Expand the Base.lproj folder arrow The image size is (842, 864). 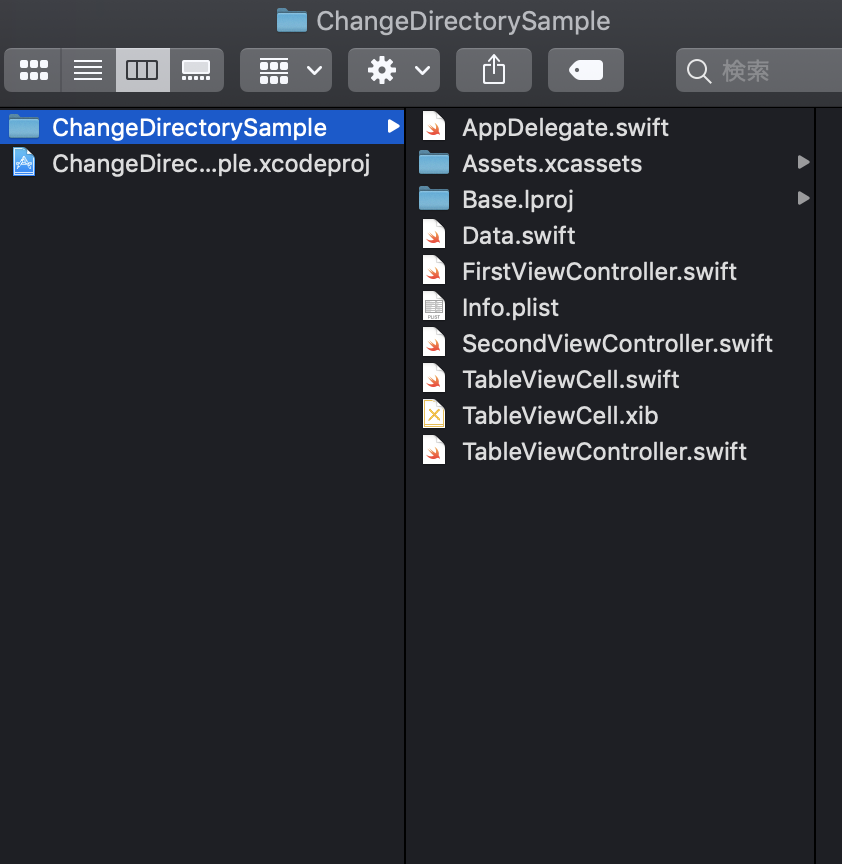(x=803, y=199)
